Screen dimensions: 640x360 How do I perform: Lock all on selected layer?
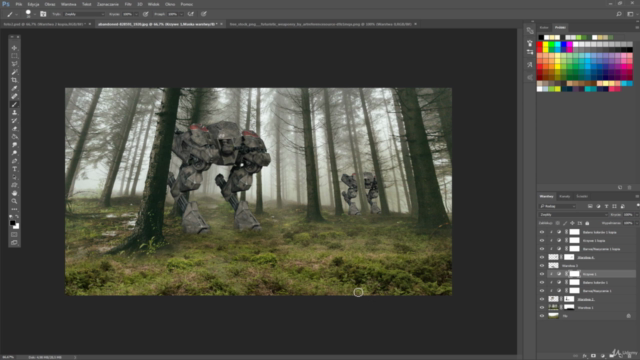pyautogui.click(x=587, y=223)
